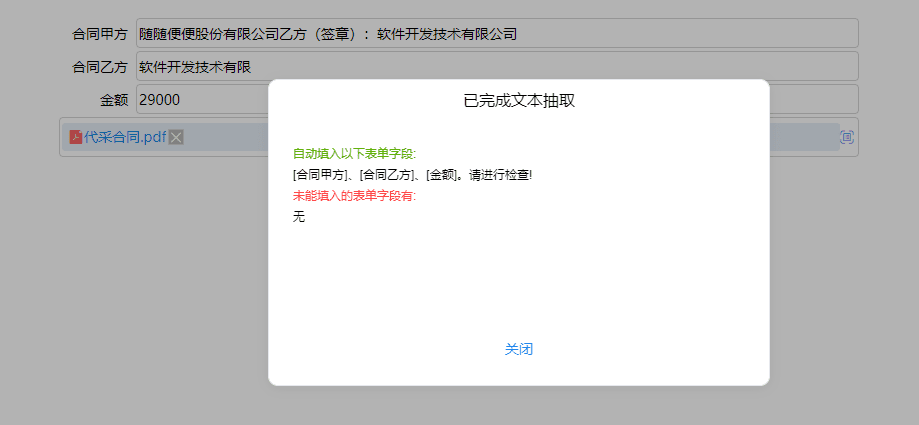Click the 金额 field label
919x425 pixels.
click(x=114, y=100)
